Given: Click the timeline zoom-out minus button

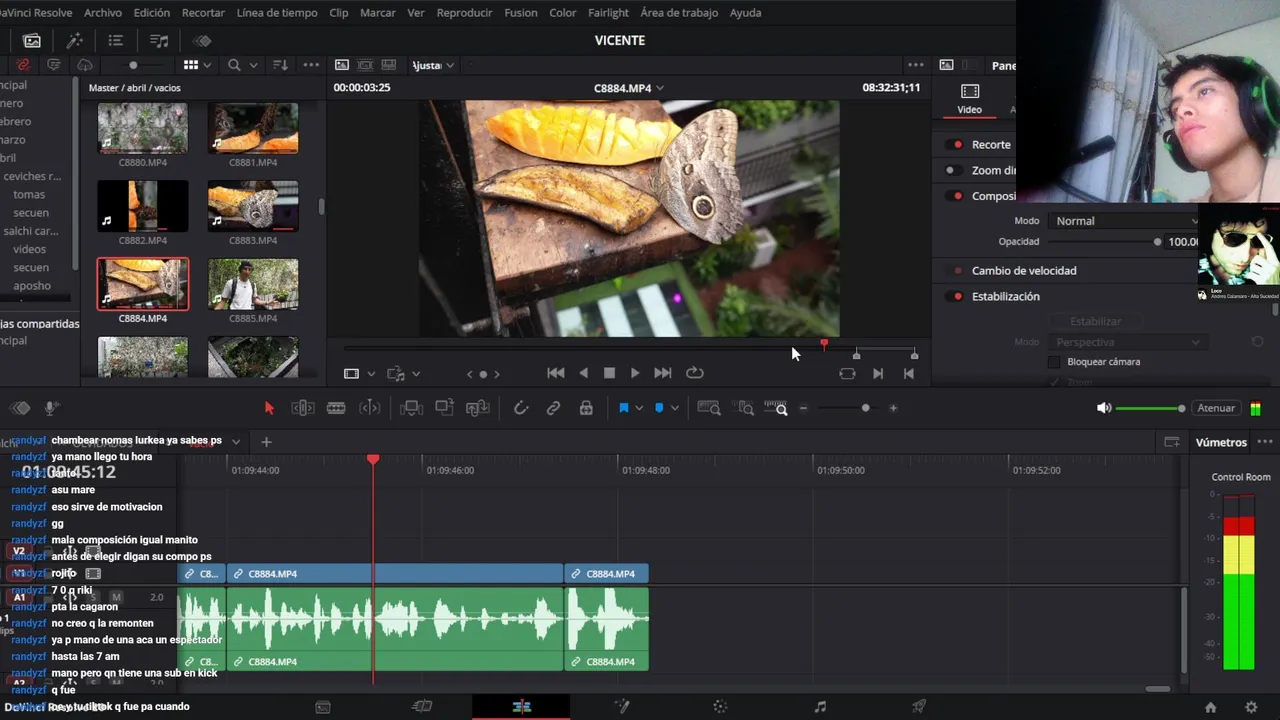Looking at the screenshot, I should pyautogui.click(x=803, y=408).
